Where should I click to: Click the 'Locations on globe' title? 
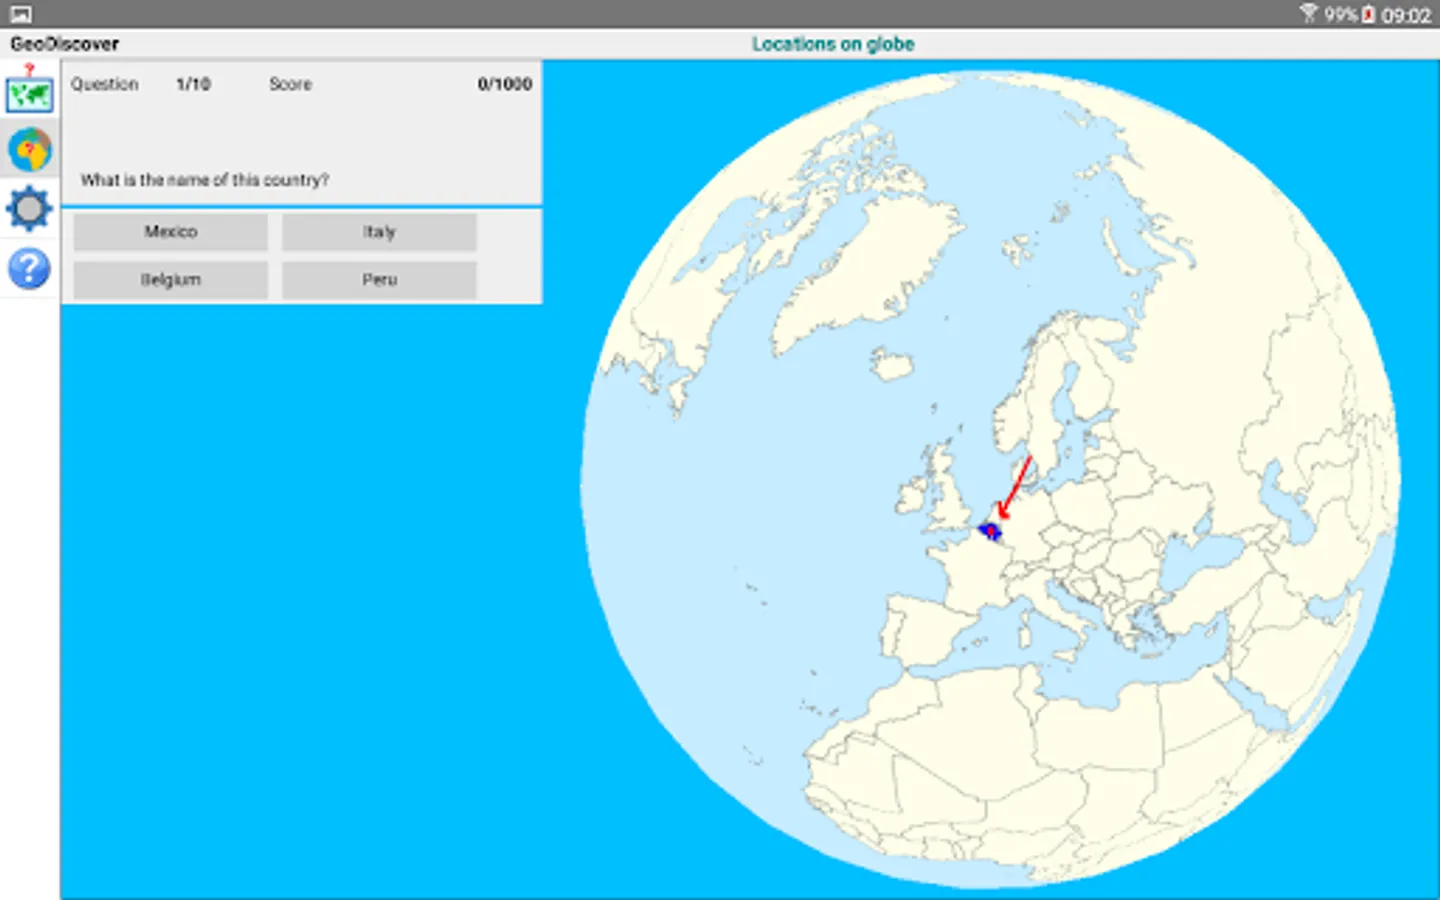pyautogui.click(x=833, y=44)
